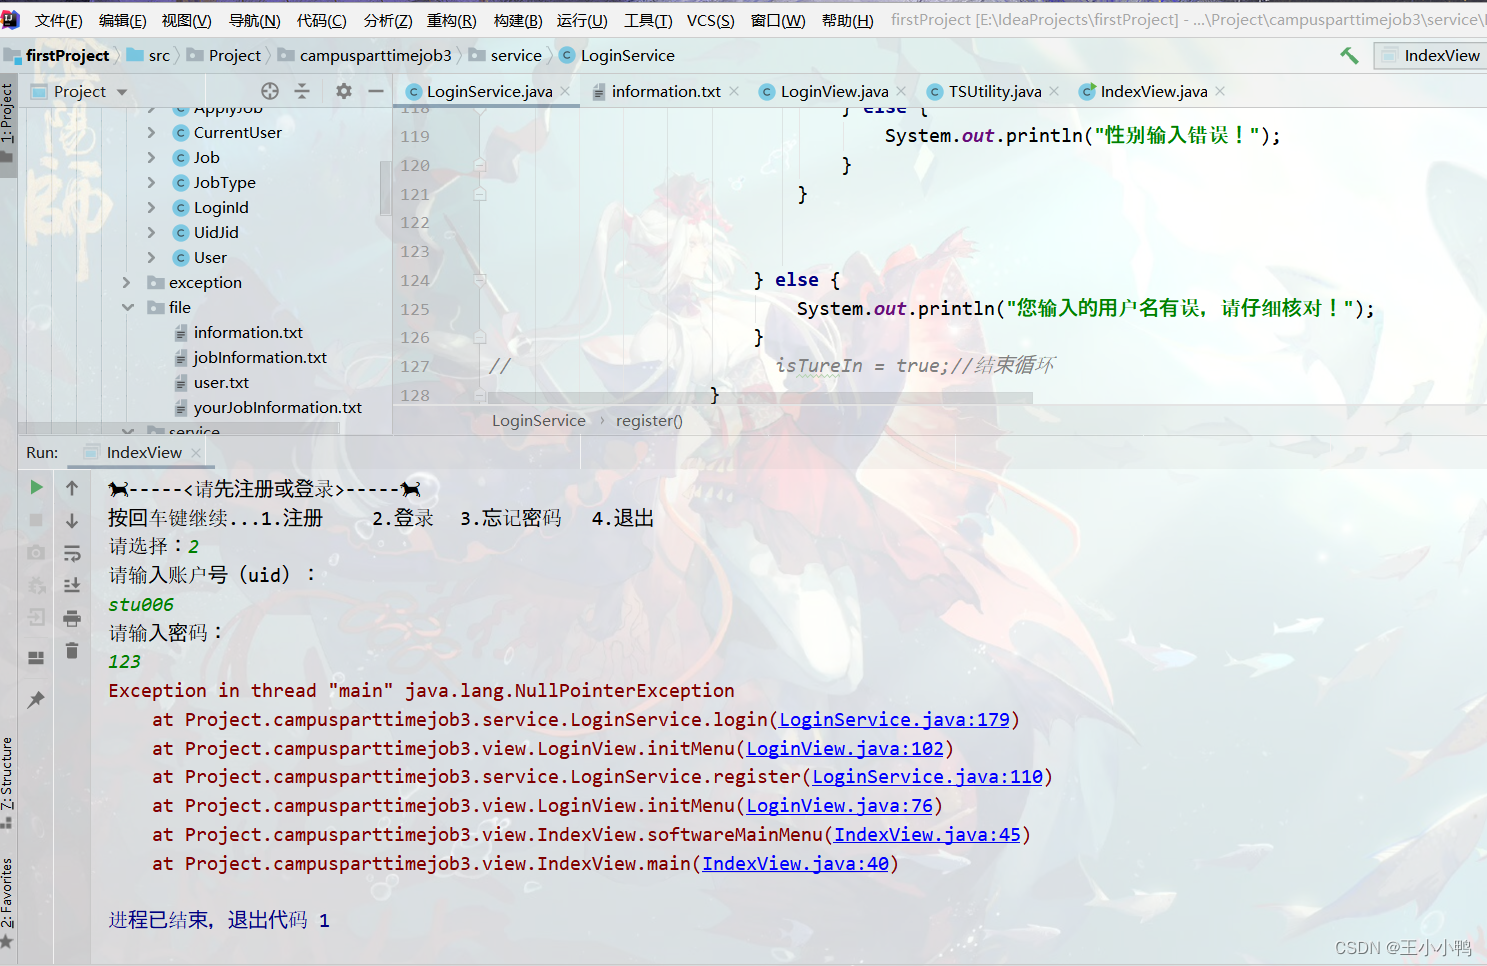The height and width of the screenshot is (966, 1487).
Task: Open the 编辑(E) menu
Action: [x=122, y=20]
